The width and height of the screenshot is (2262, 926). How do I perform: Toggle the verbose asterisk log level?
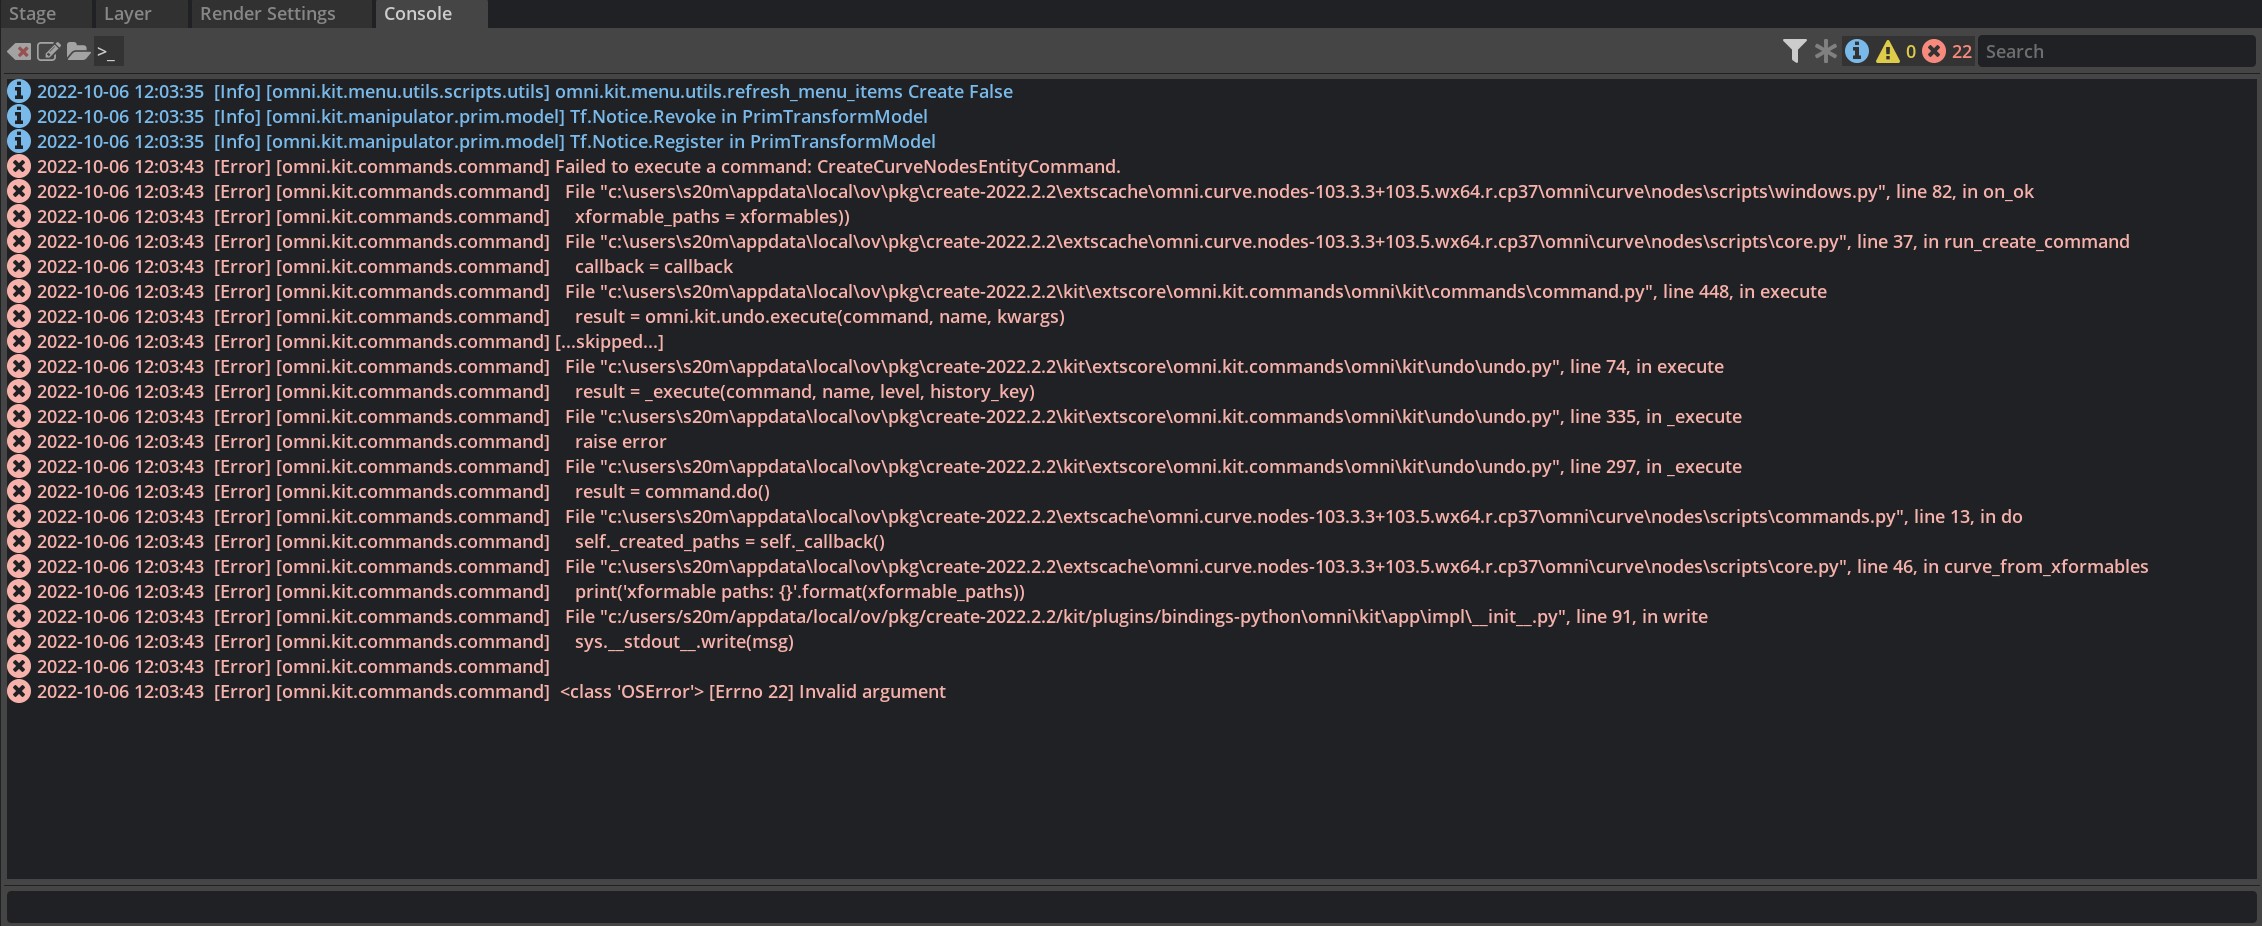point(1826,51)
